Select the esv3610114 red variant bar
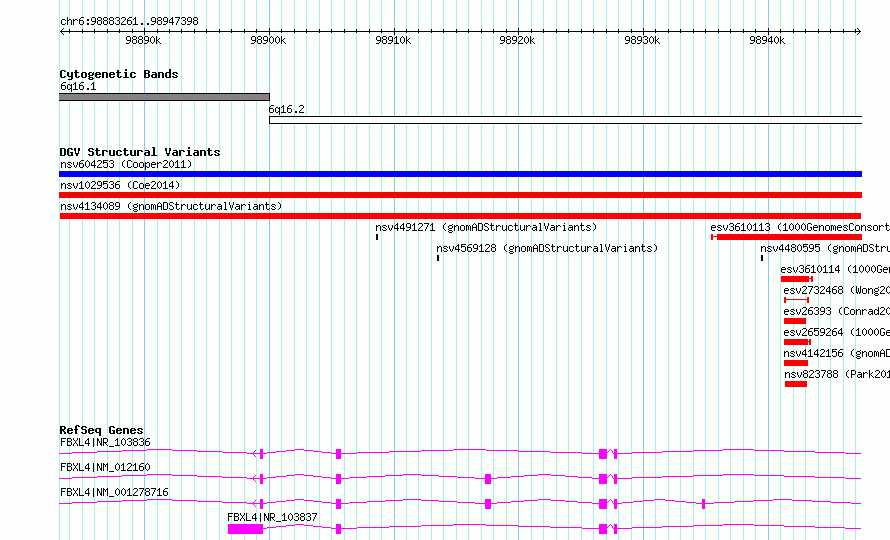Image resolution: width=890 pixels, height=540 pixels. click(797, 279)
